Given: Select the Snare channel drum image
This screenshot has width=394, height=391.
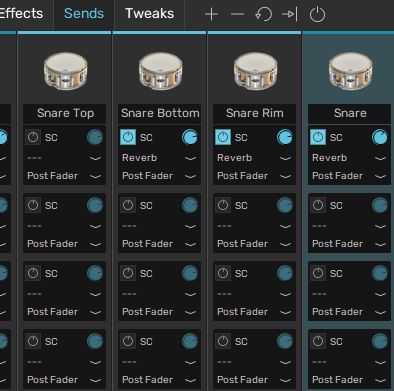Looking at the screenshot, I should click(350, 71).
